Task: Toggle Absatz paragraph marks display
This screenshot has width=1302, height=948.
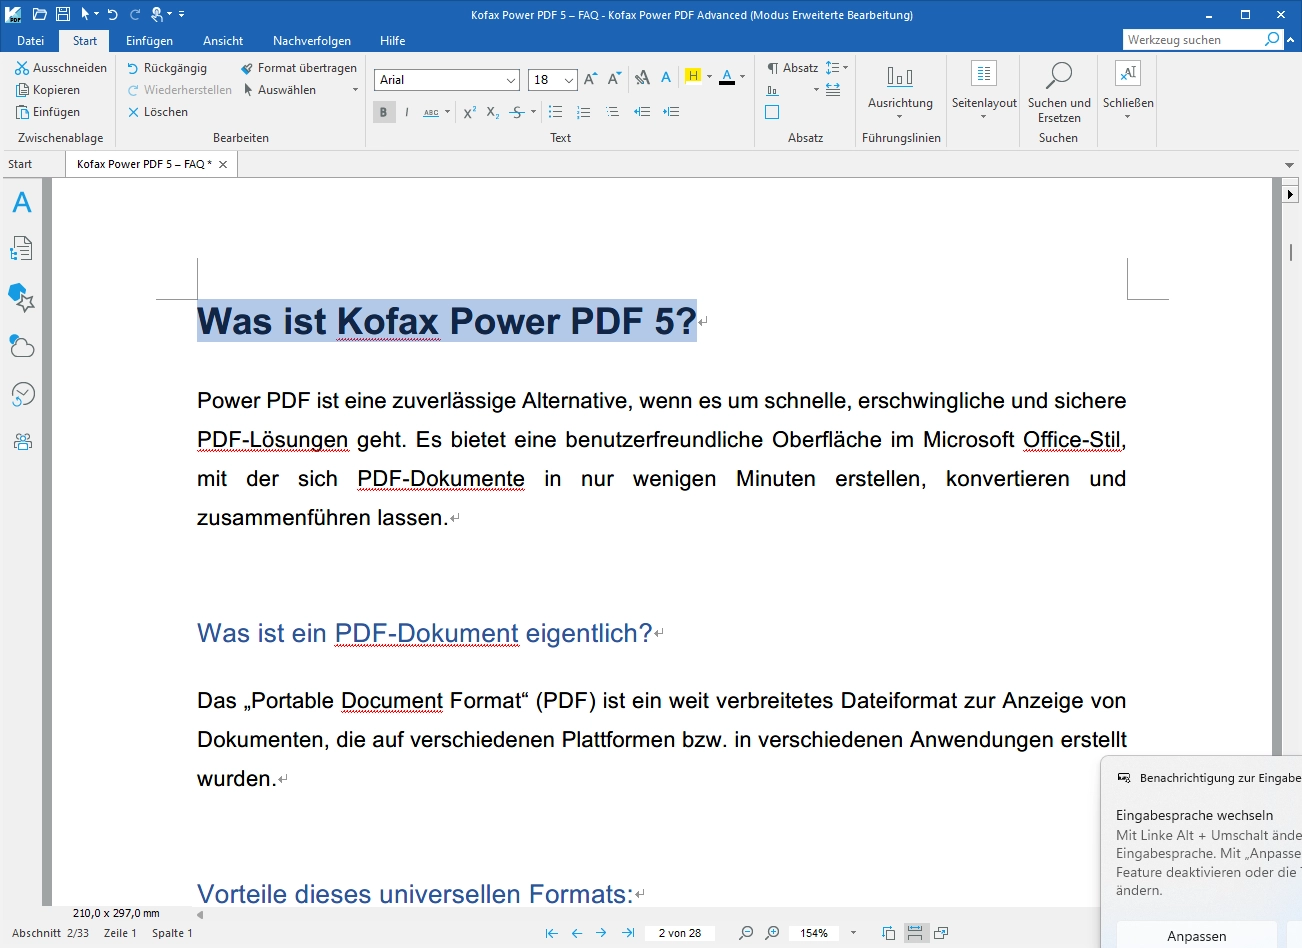Action: (x=793, y=68)
